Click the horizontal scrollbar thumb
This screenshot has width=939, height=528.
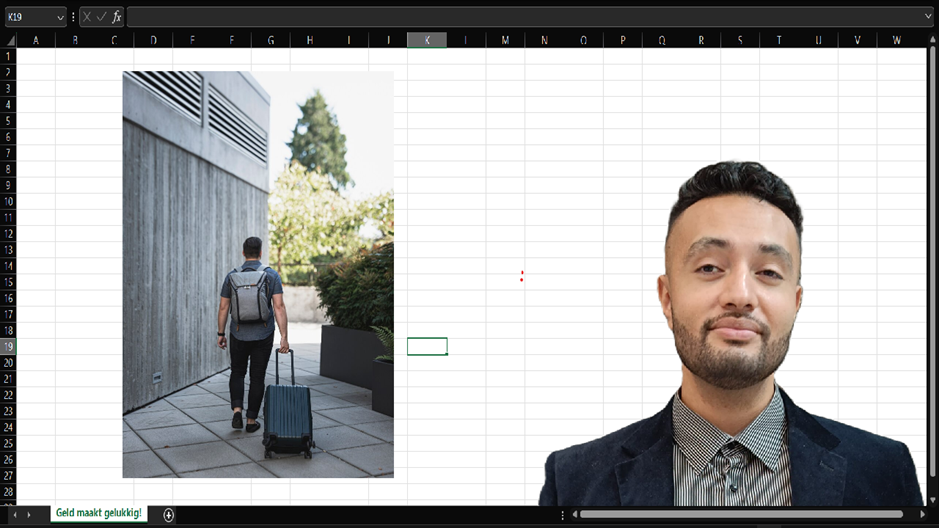pyautogui.click(x=740, y=515)
